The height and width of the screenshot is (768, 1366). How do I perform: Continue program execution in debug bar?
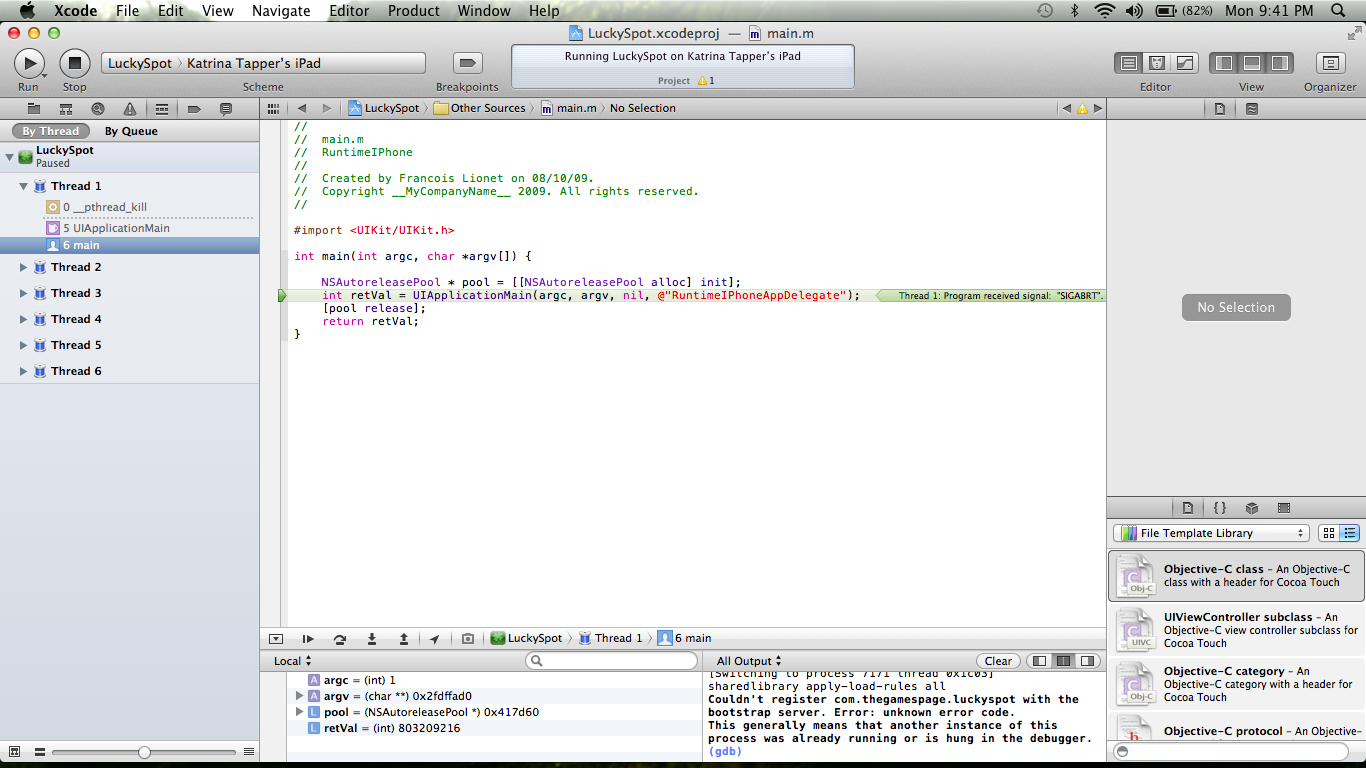point(308,638)
